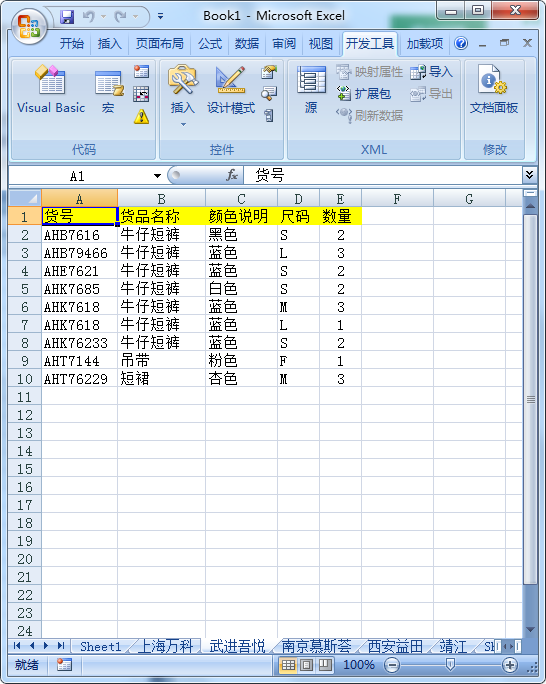Open macro security warning settings

tap(141, 116)
